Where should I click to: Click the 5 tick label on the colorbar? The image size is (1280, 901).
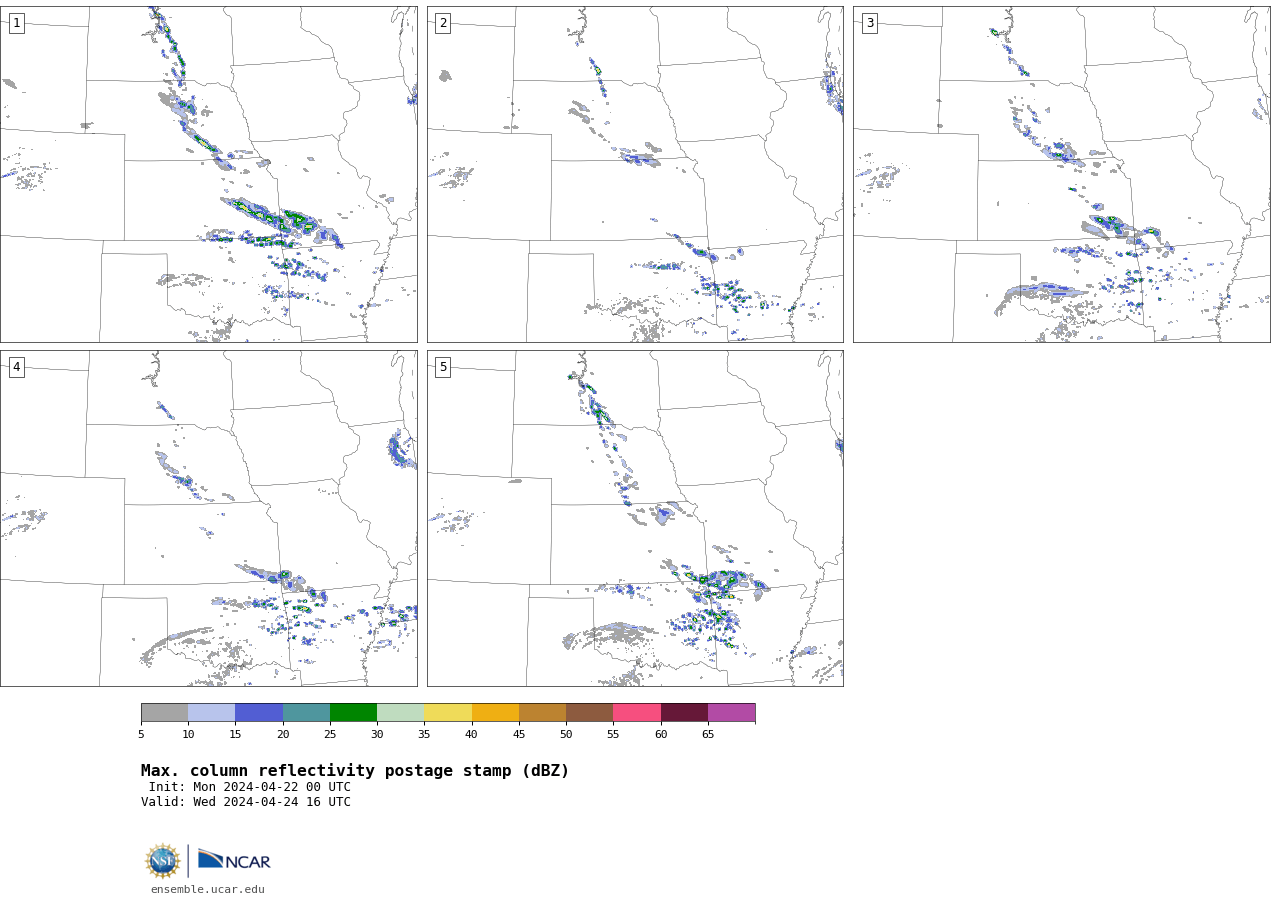tap(141, 734)
